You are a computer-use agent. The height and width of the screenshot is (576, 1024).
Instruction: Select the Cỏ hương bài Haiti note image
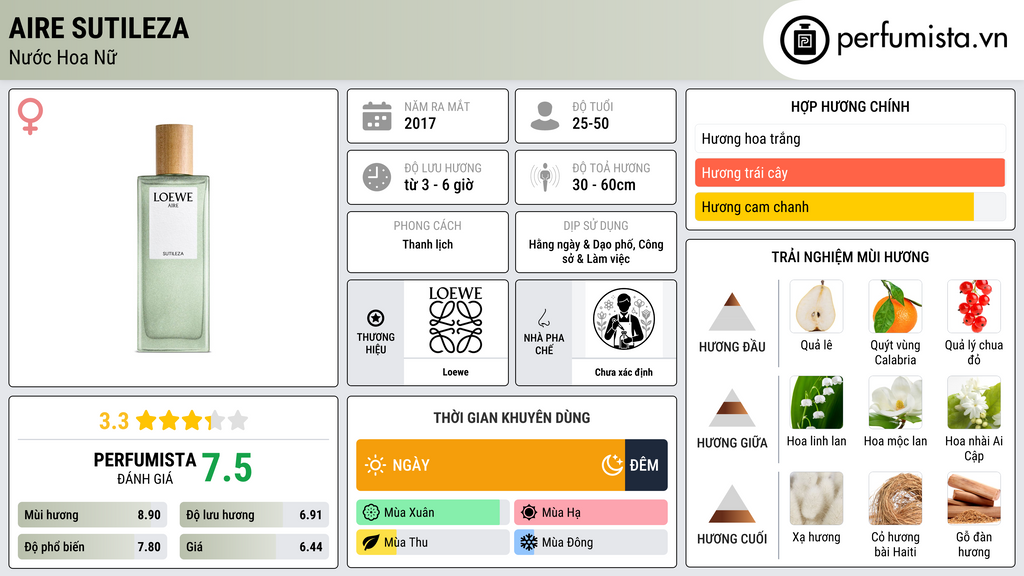tap(895, 498)
